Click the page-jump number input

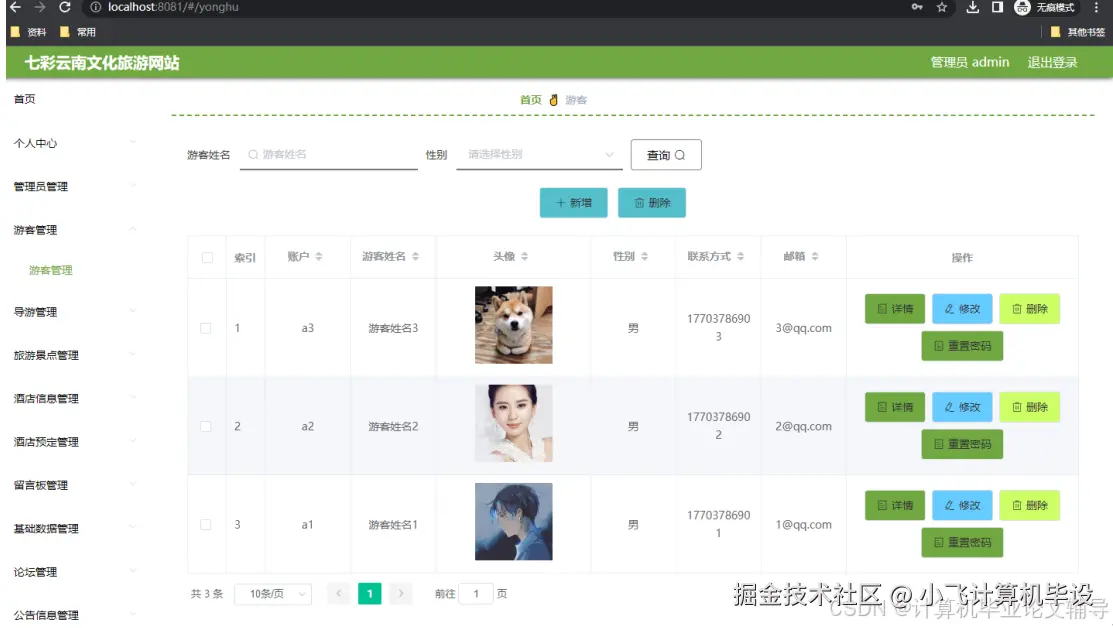coord(476,593)
